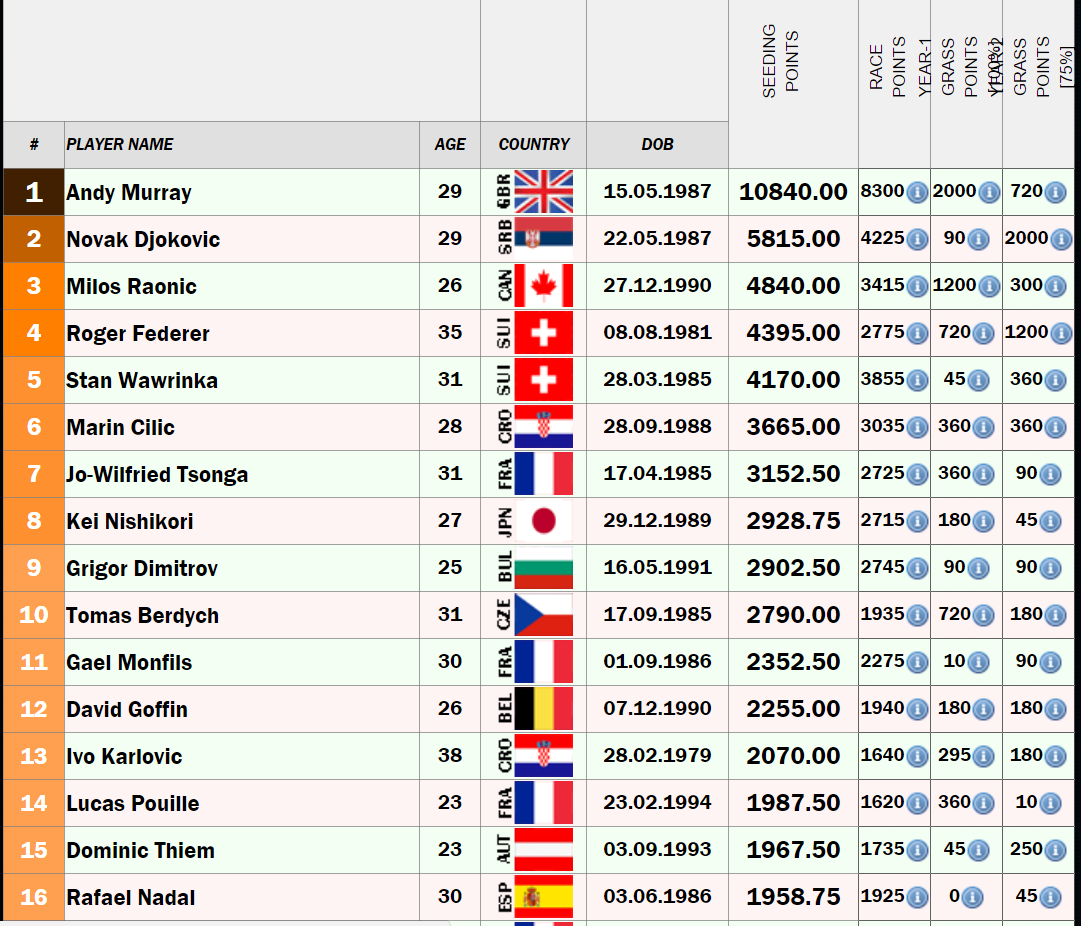Click the PLAYER NAME column header
Image resolution: width=1081 pixels, height=926 pixels.
pos(120,144)
